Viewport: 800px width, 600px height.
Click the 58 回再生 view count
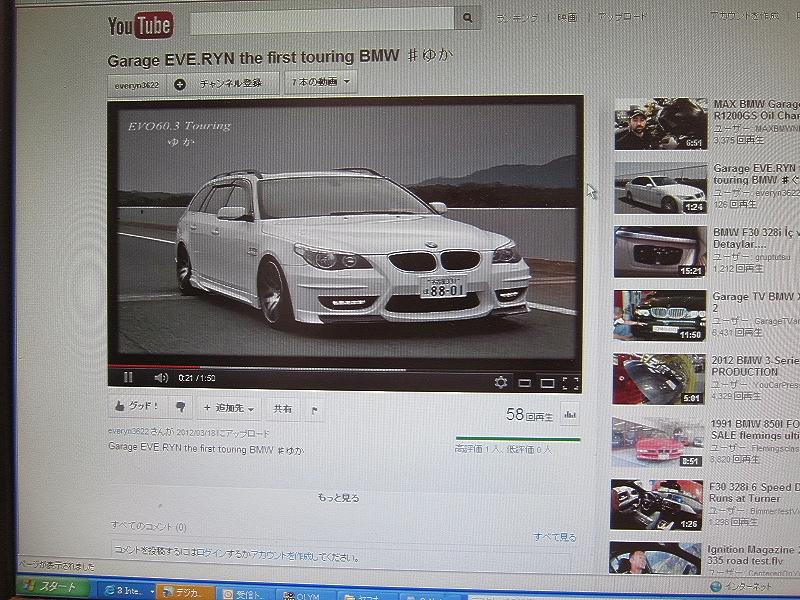530,415
